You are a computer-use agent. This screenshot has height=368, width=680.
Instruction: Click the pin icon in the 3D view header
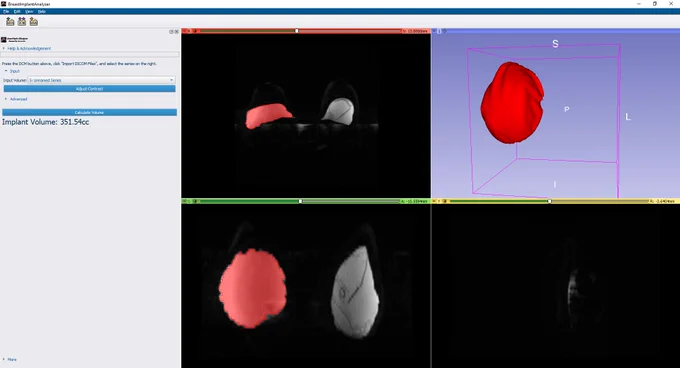point(434,31)
